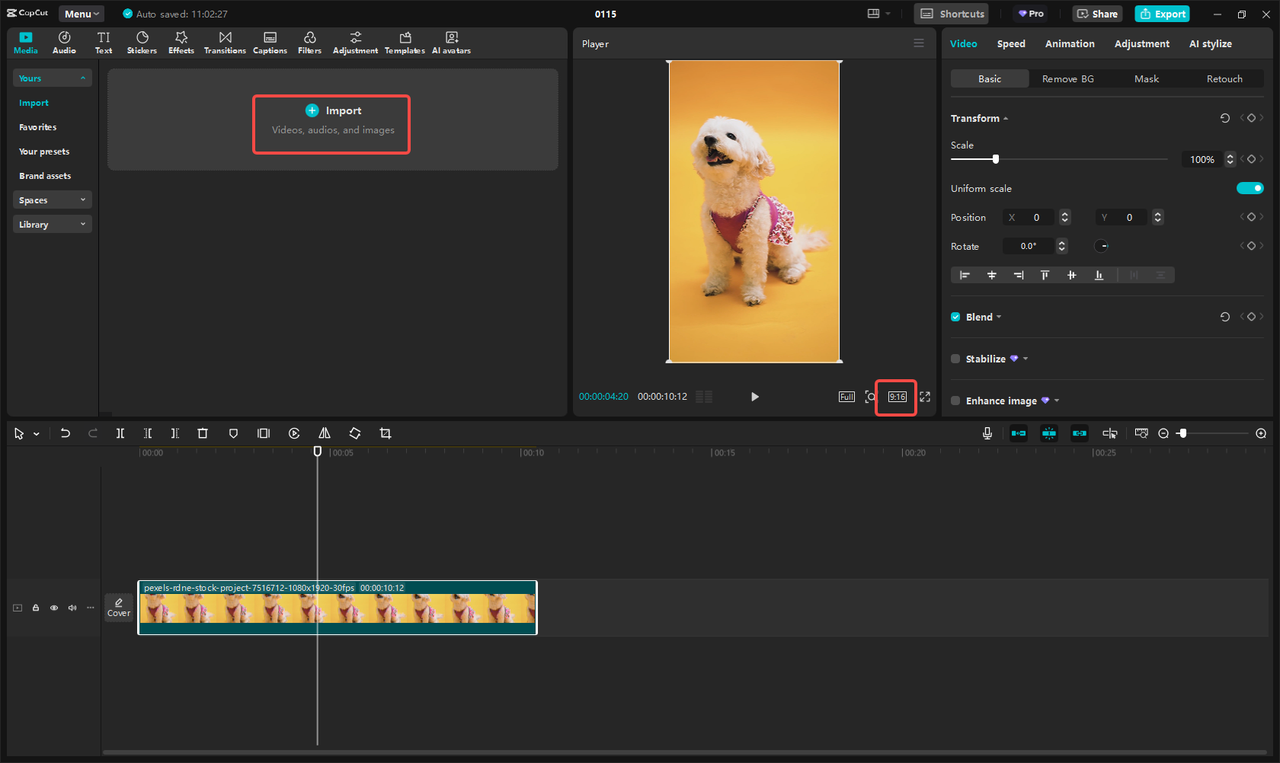Open the Transitions panel
The image size is (1280, 763).
pyautogui.click(x=224, y=41)
